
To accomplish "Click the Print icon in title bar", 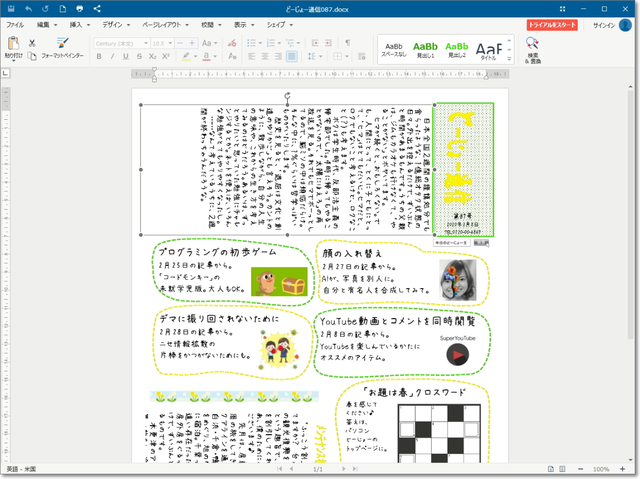I will pos(79,8).
